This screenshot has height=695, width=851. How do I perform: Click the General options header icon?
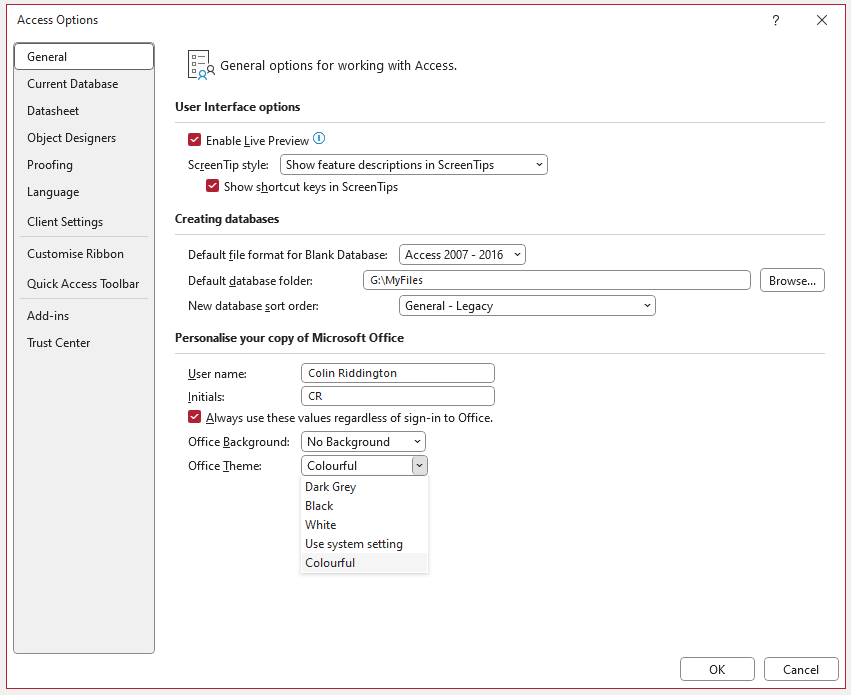pos(201,65)
